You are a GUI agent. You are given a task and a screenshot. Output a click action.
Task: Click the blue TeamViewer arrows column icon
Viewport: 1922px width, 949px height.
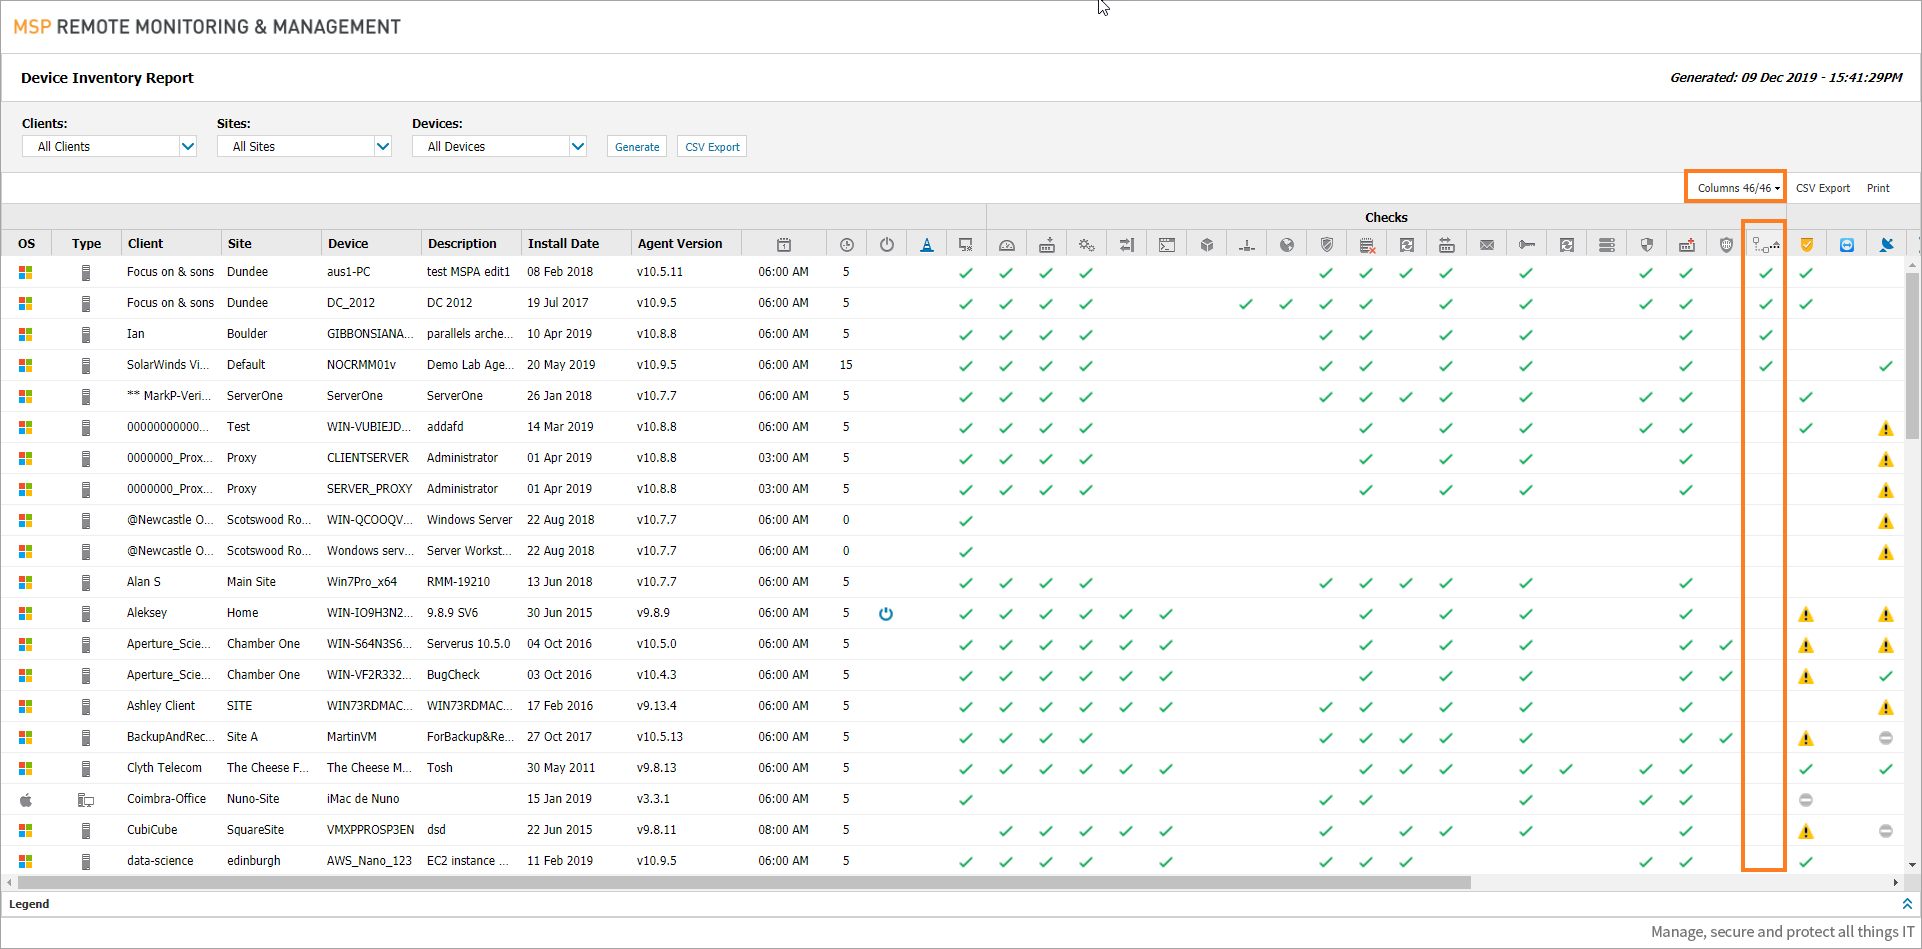(x=1847, y=244)
